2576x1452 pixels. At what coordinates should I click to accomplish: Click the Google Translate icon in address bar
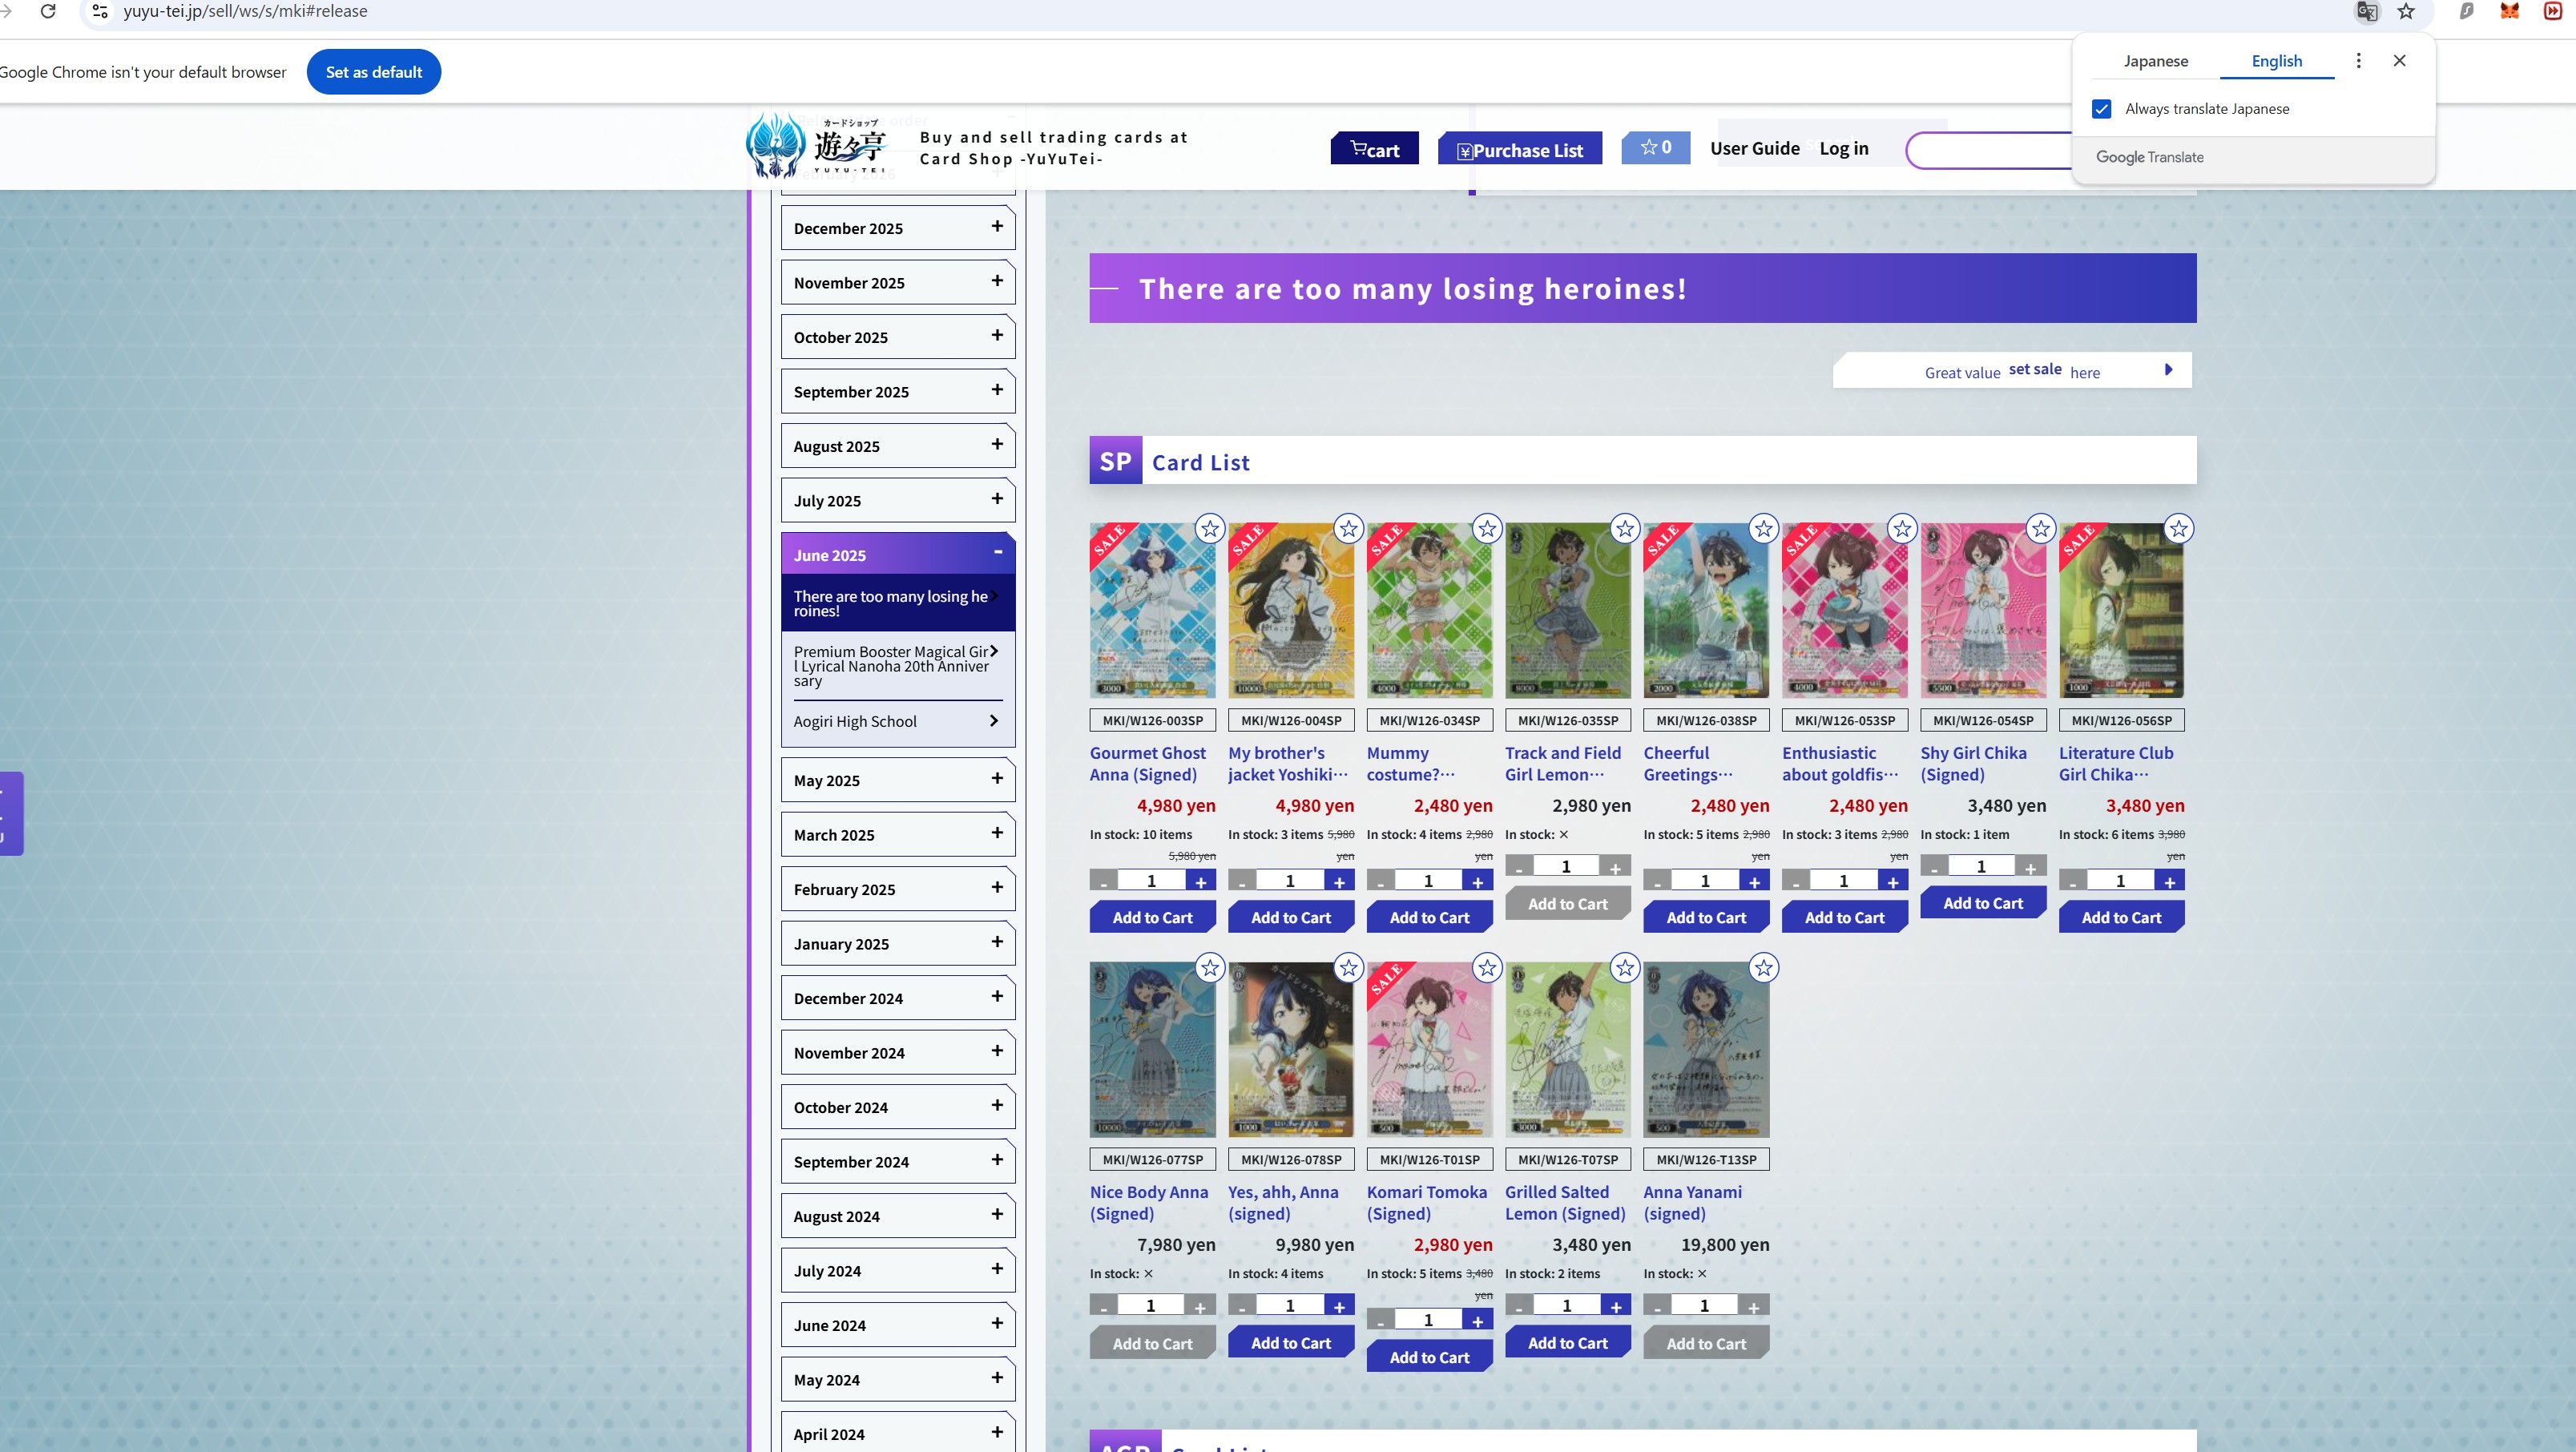[x=2366, y=11]
